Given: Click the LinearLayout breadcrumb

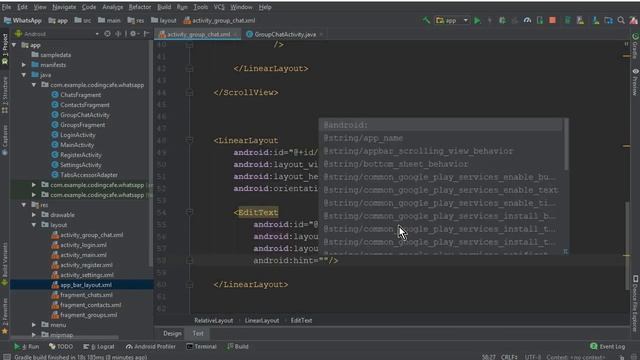Looking at the screenshot, I should coord(262,320).
